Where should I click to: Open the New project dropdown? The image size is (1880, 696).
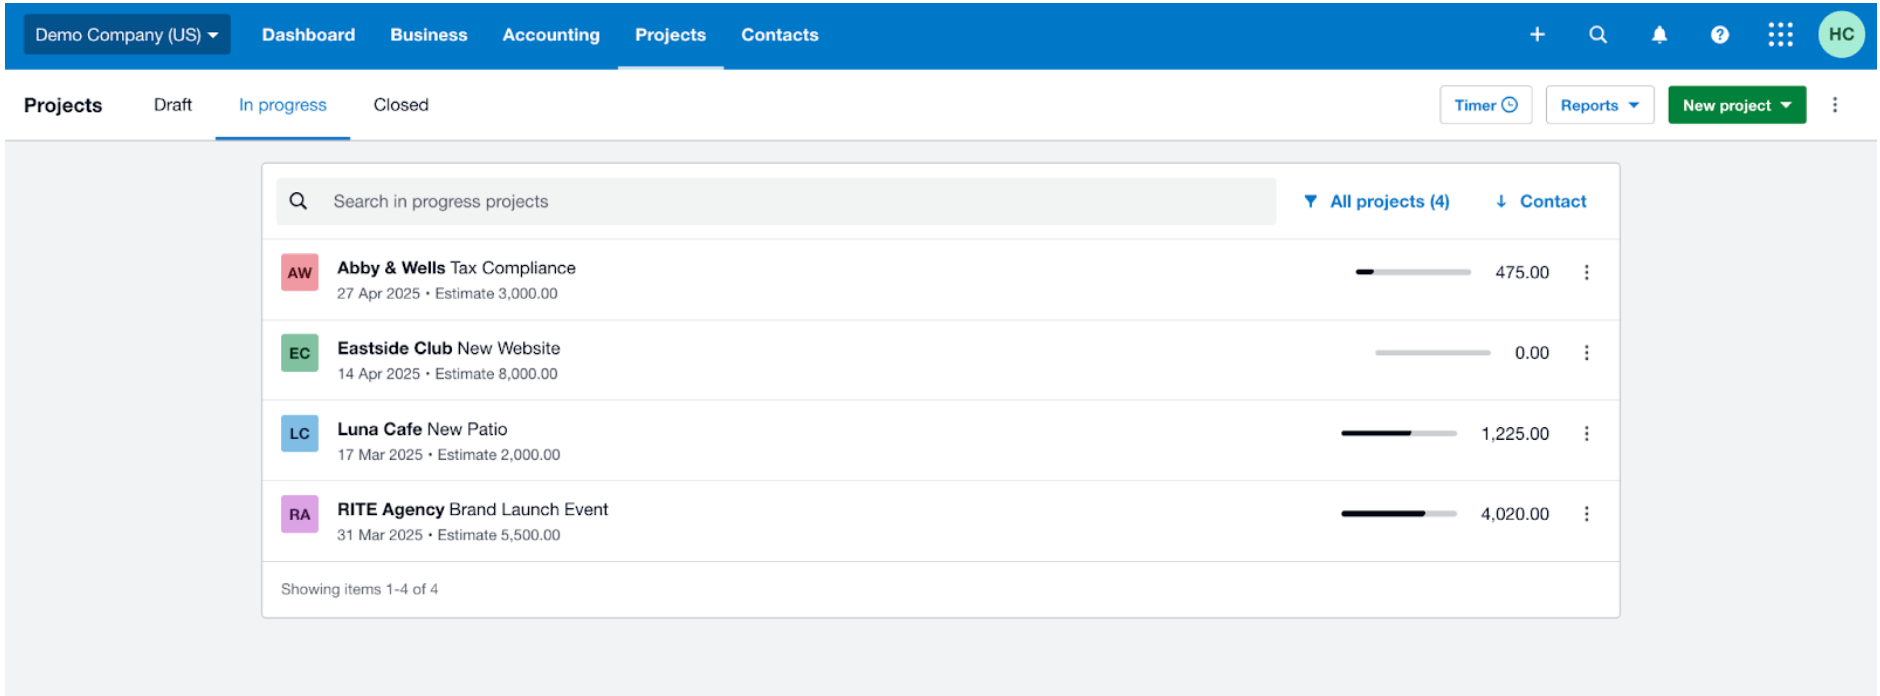coord(1736,105)
